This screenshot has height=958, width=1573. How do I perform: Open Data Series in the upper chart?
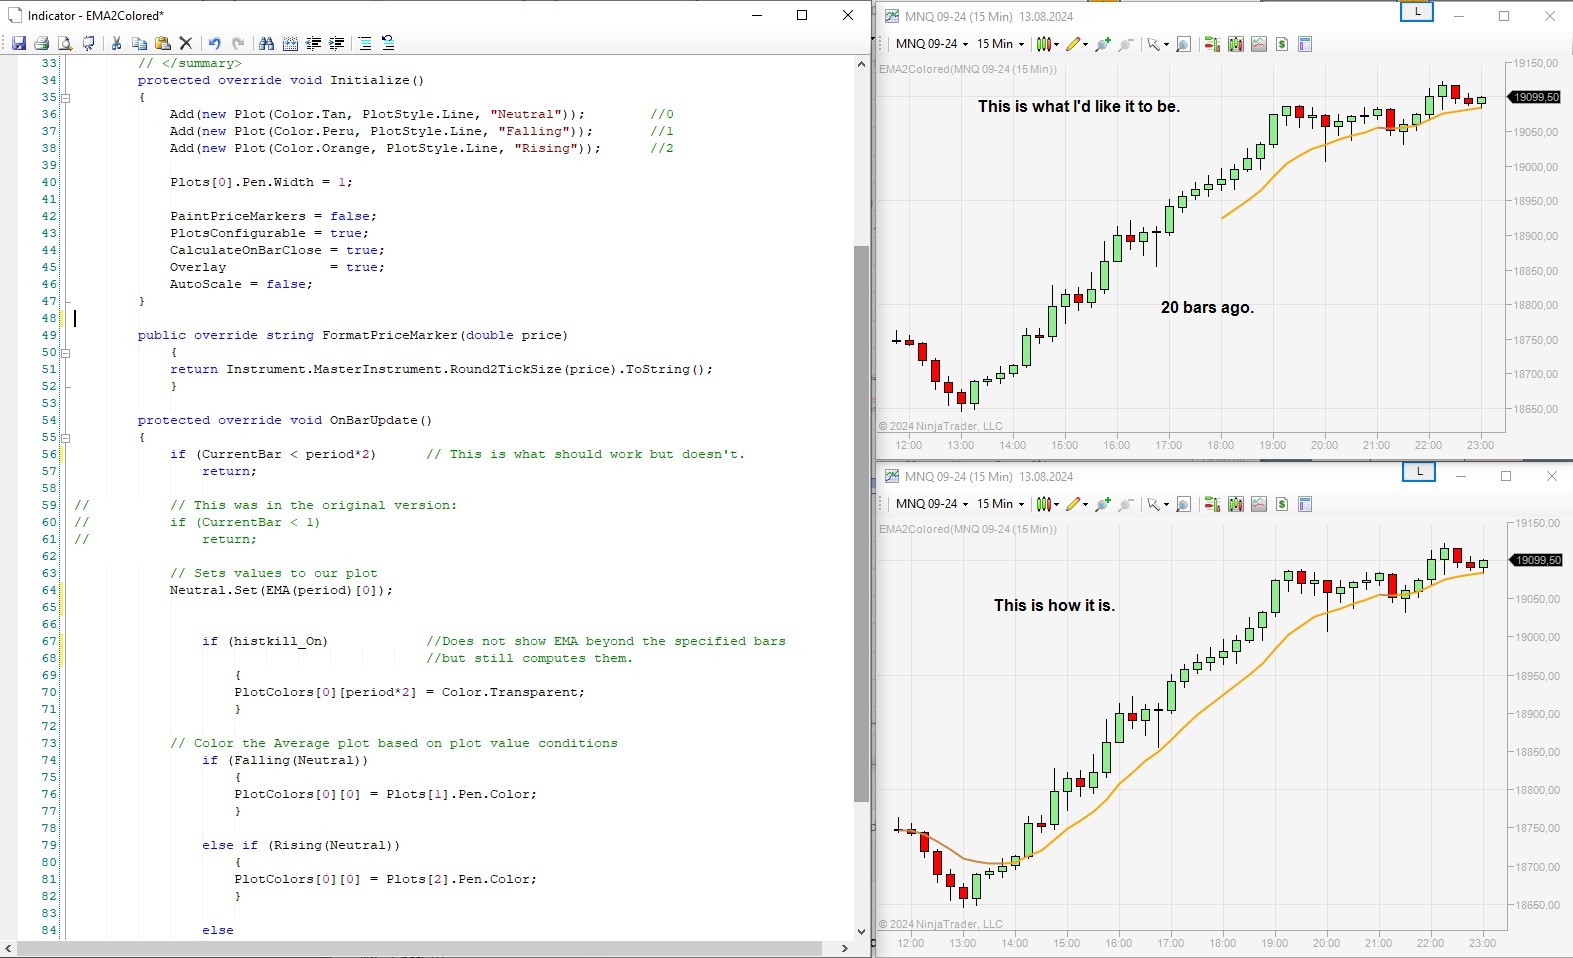[1236, 44]
